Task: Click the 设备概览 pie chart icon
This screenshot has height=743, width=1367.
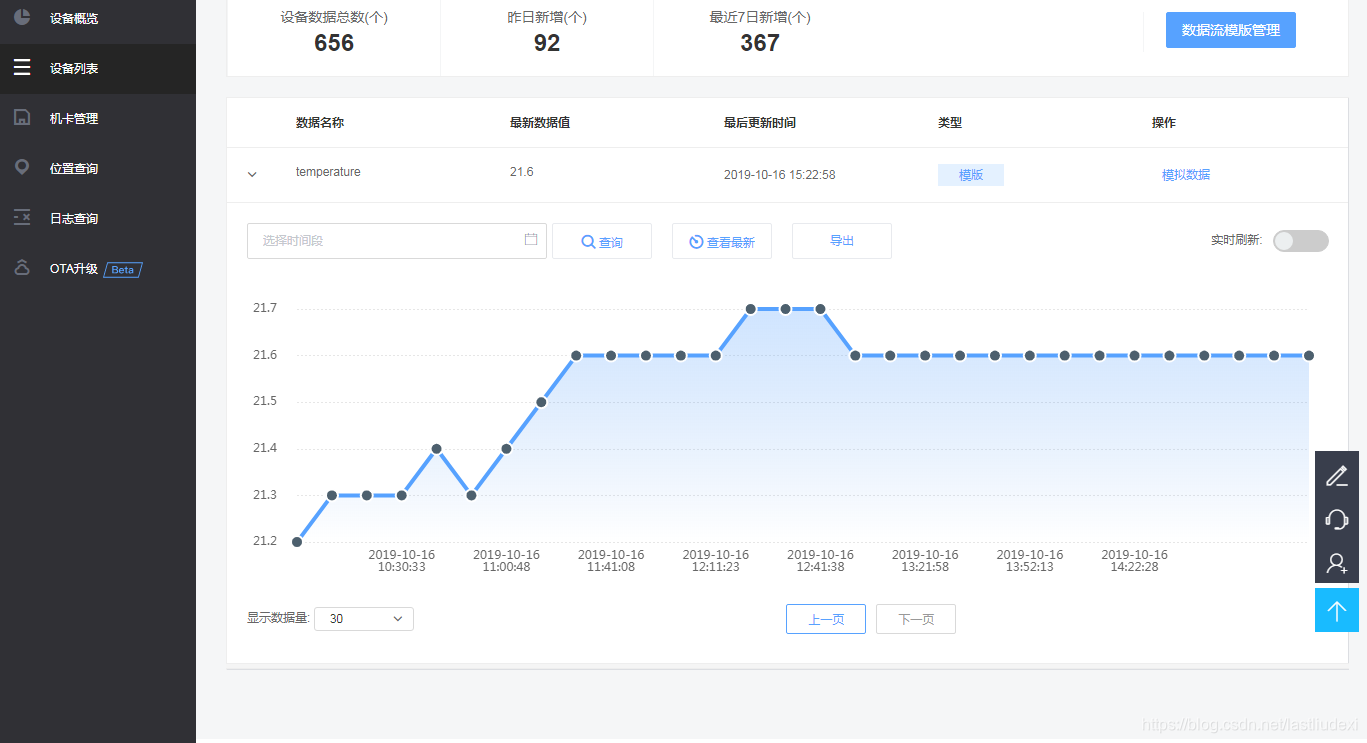Action: coord(22,18)
